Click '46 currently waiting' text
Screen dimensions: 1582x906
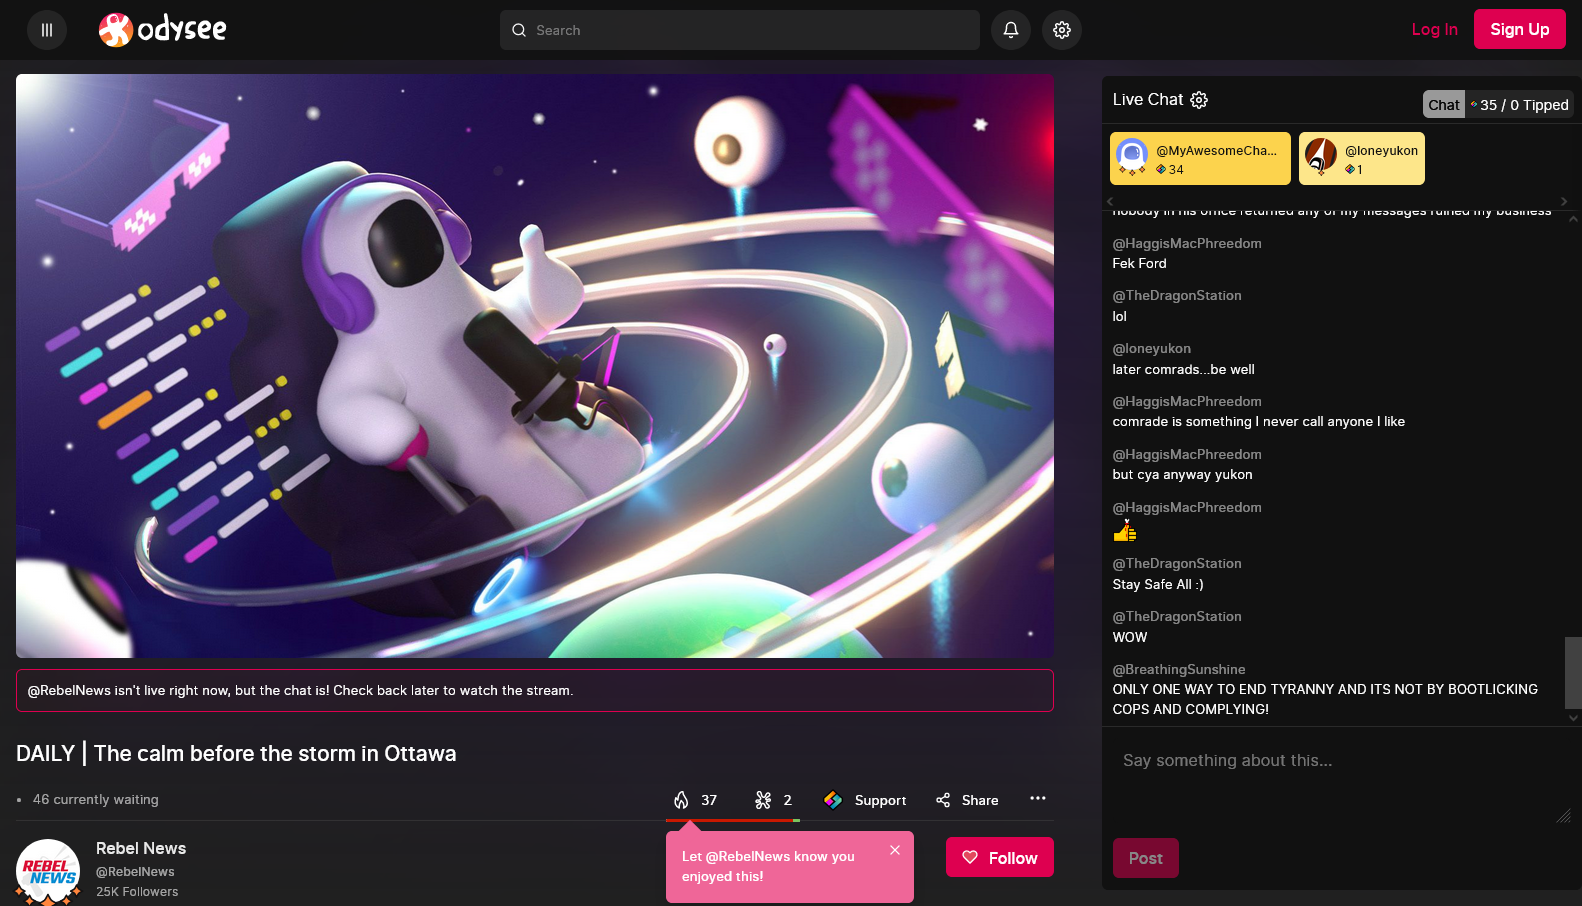coord(95,799)
